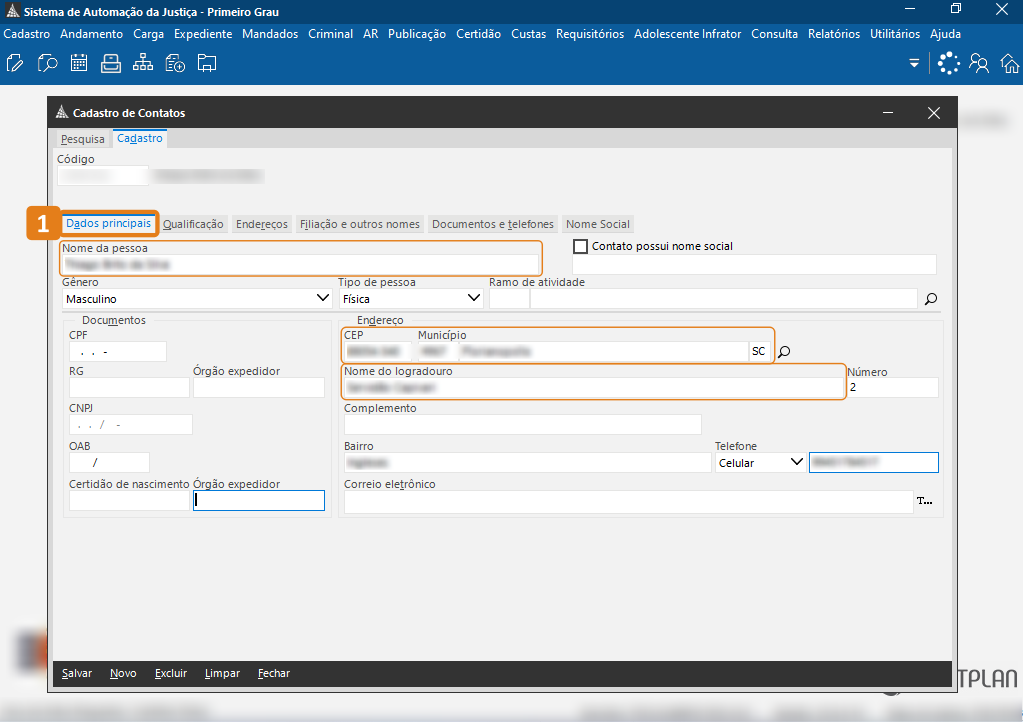Click the Limpar button

coord(222,673)
